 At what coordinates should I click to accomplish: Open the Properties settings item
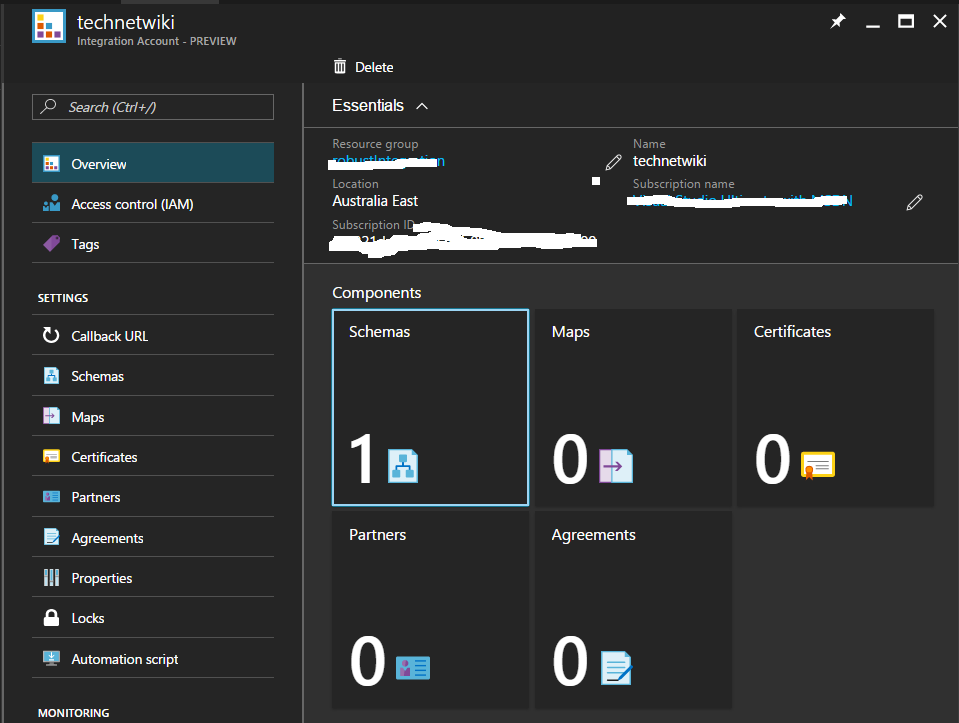click(153, 577)
